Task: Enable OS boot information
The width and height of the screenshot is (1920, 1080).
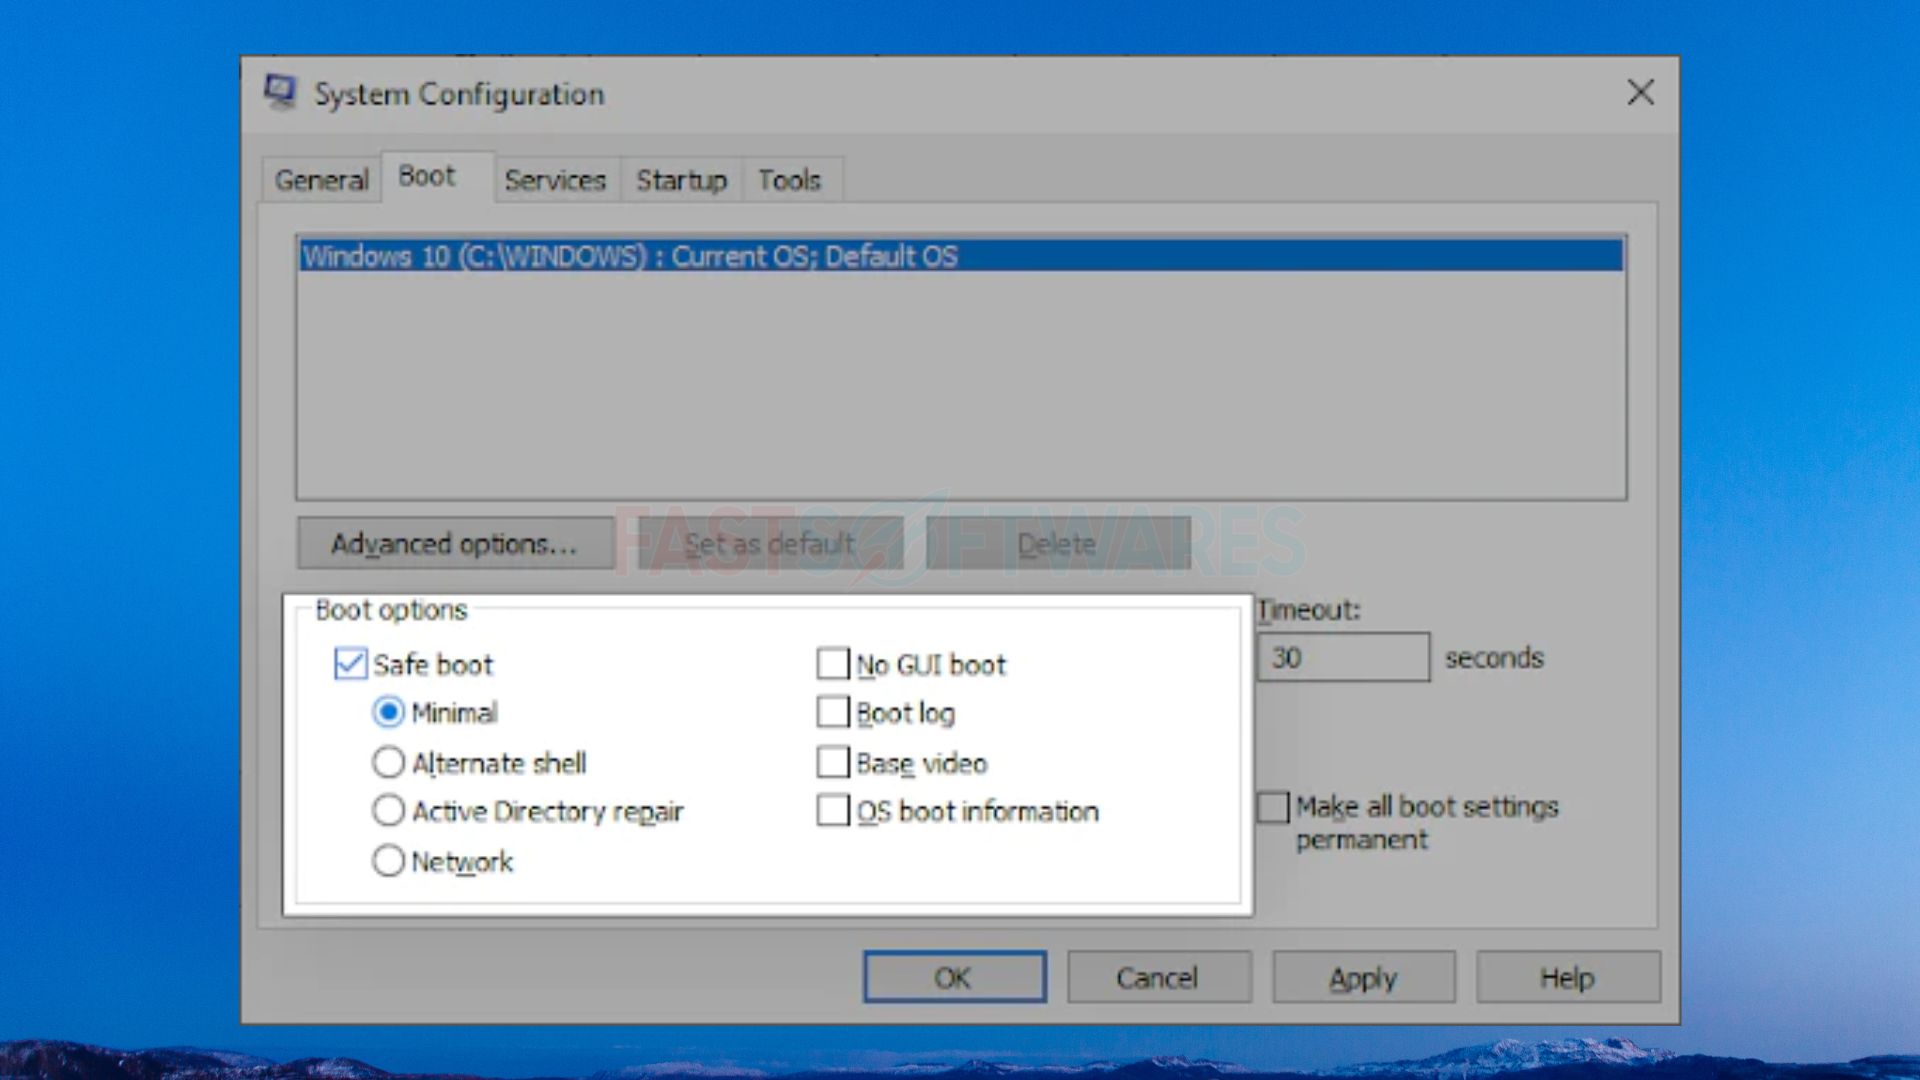Action: pos(833,810)
